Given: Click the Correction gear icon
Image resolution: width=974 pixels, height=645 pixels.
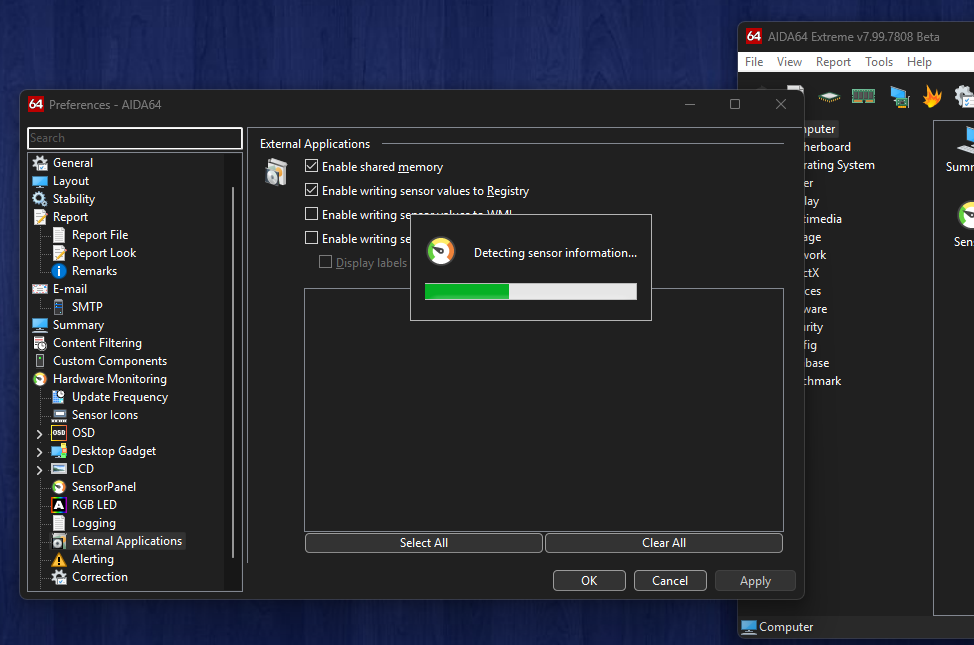Looking at the screenshot, I should click(x=59, y=577).
